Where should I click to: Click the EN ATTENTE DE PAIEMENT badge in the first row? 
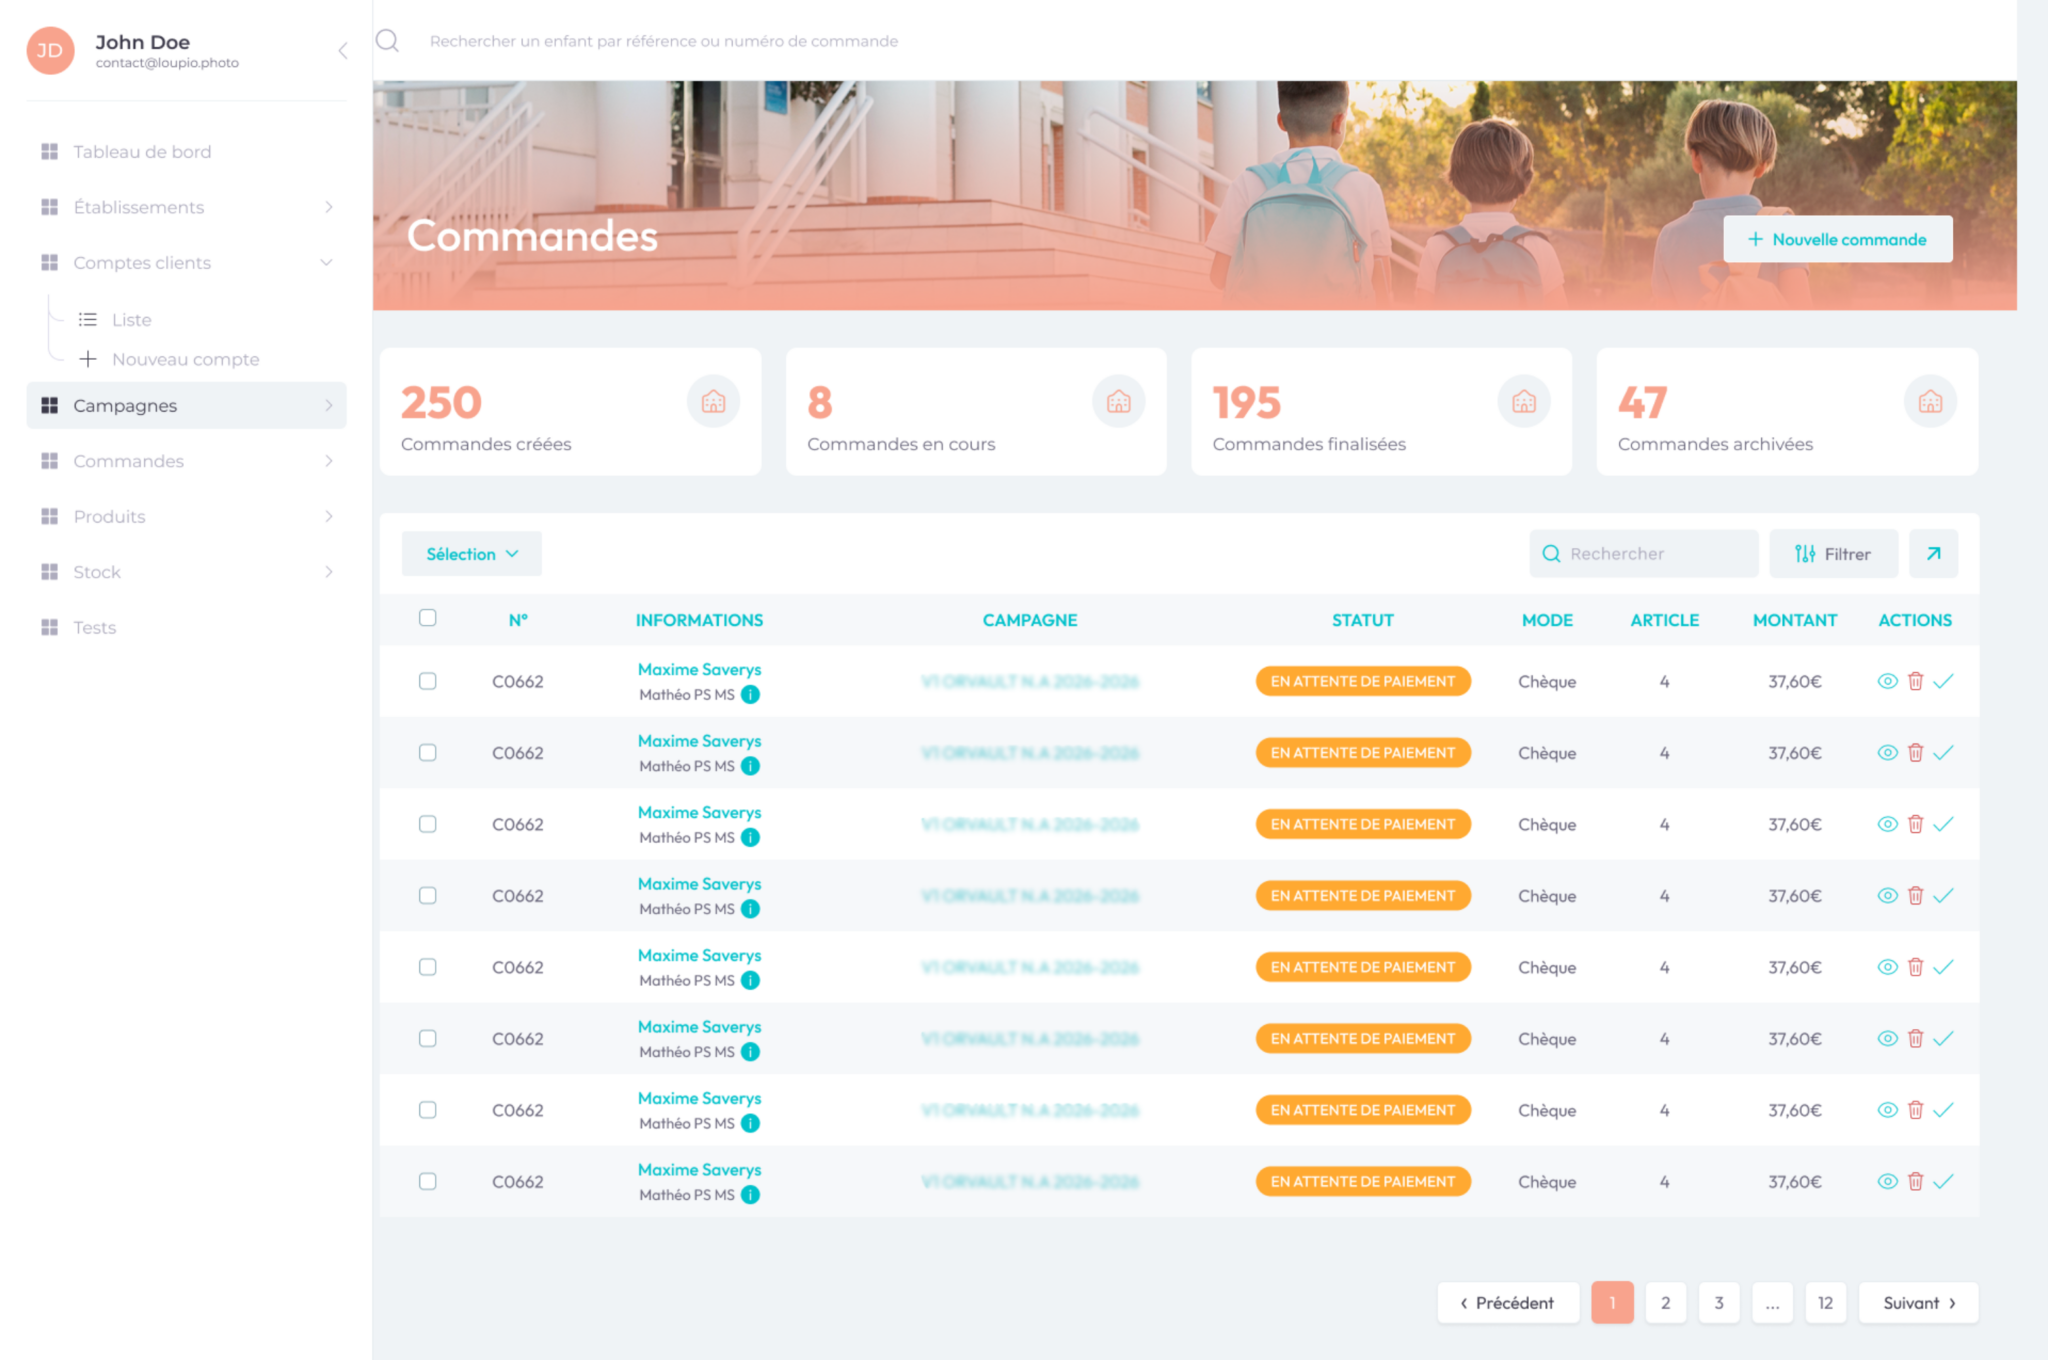click(x=1363, y=681)
